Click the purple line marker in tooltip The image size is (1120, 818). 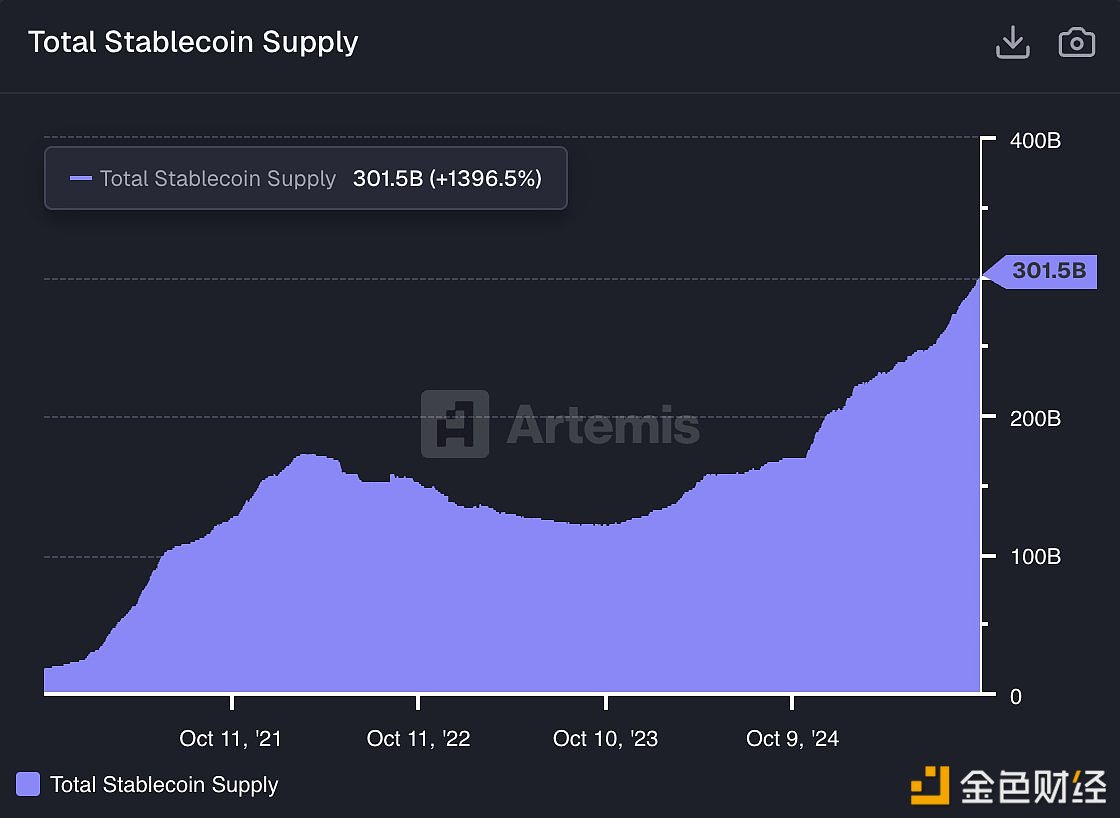click(x=81, y=179)
